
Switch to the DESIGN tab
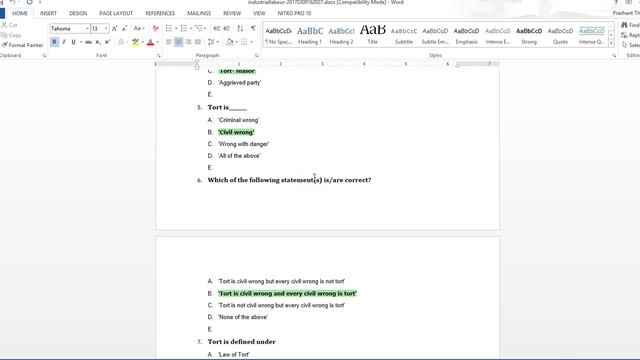pos(78,13)
